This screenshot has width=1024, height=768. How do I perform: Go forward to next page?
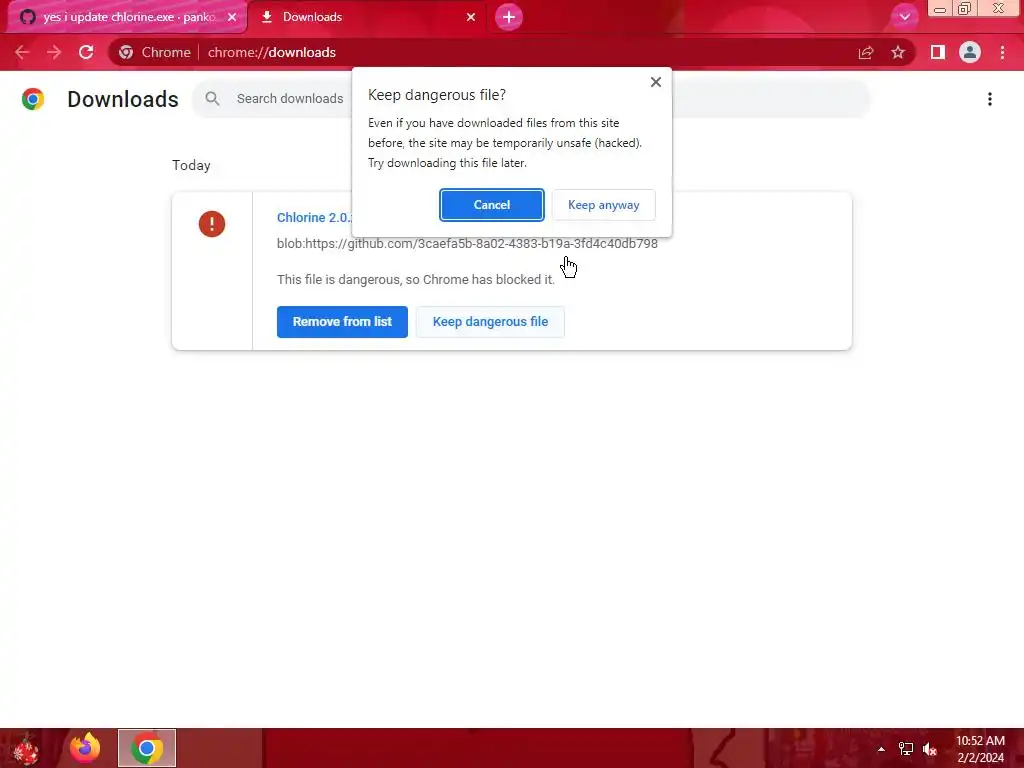click(x=54, y=52)
